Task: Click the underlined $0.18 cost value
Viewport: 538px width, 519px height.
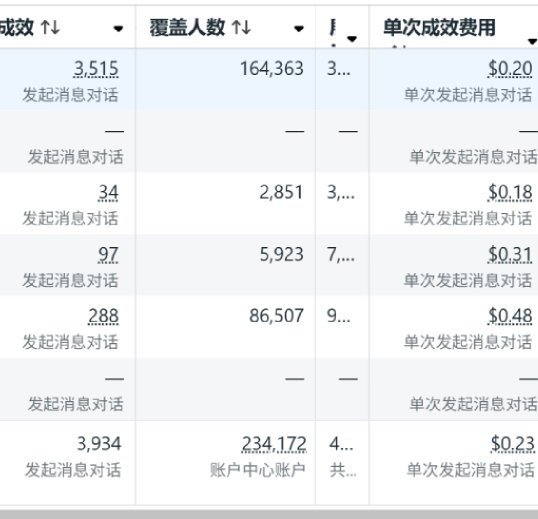Action: coord(510,192)
